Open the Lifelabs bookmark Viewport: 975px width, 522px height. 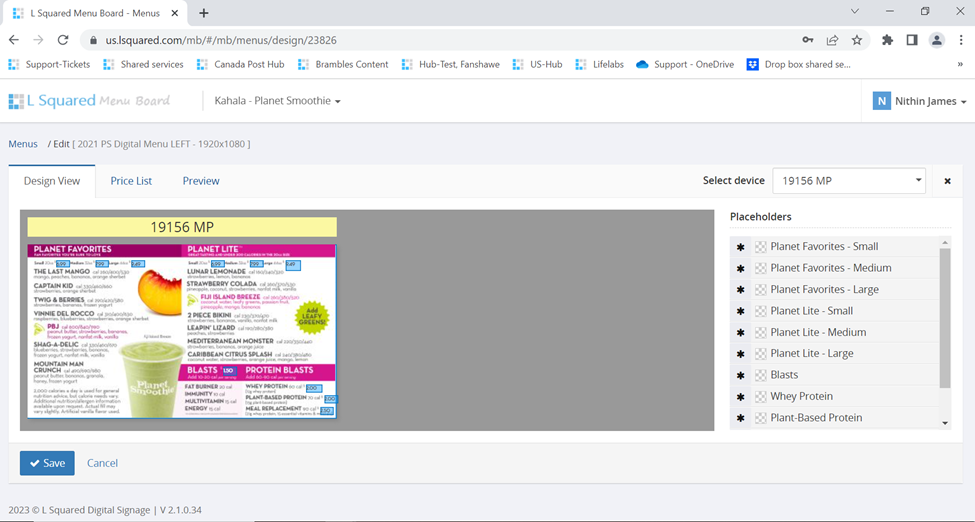(x=599, y=64)
